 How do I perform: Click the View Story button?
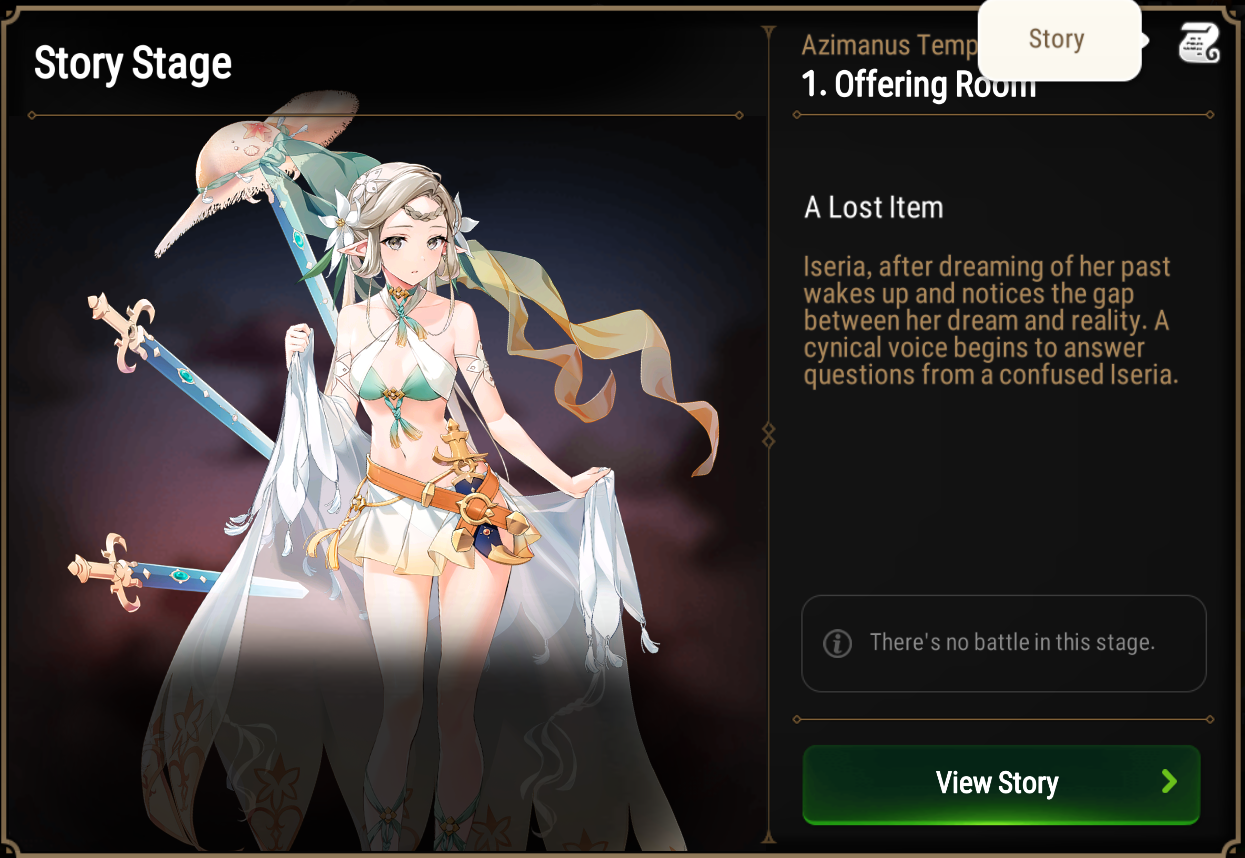coord(1001,784)
